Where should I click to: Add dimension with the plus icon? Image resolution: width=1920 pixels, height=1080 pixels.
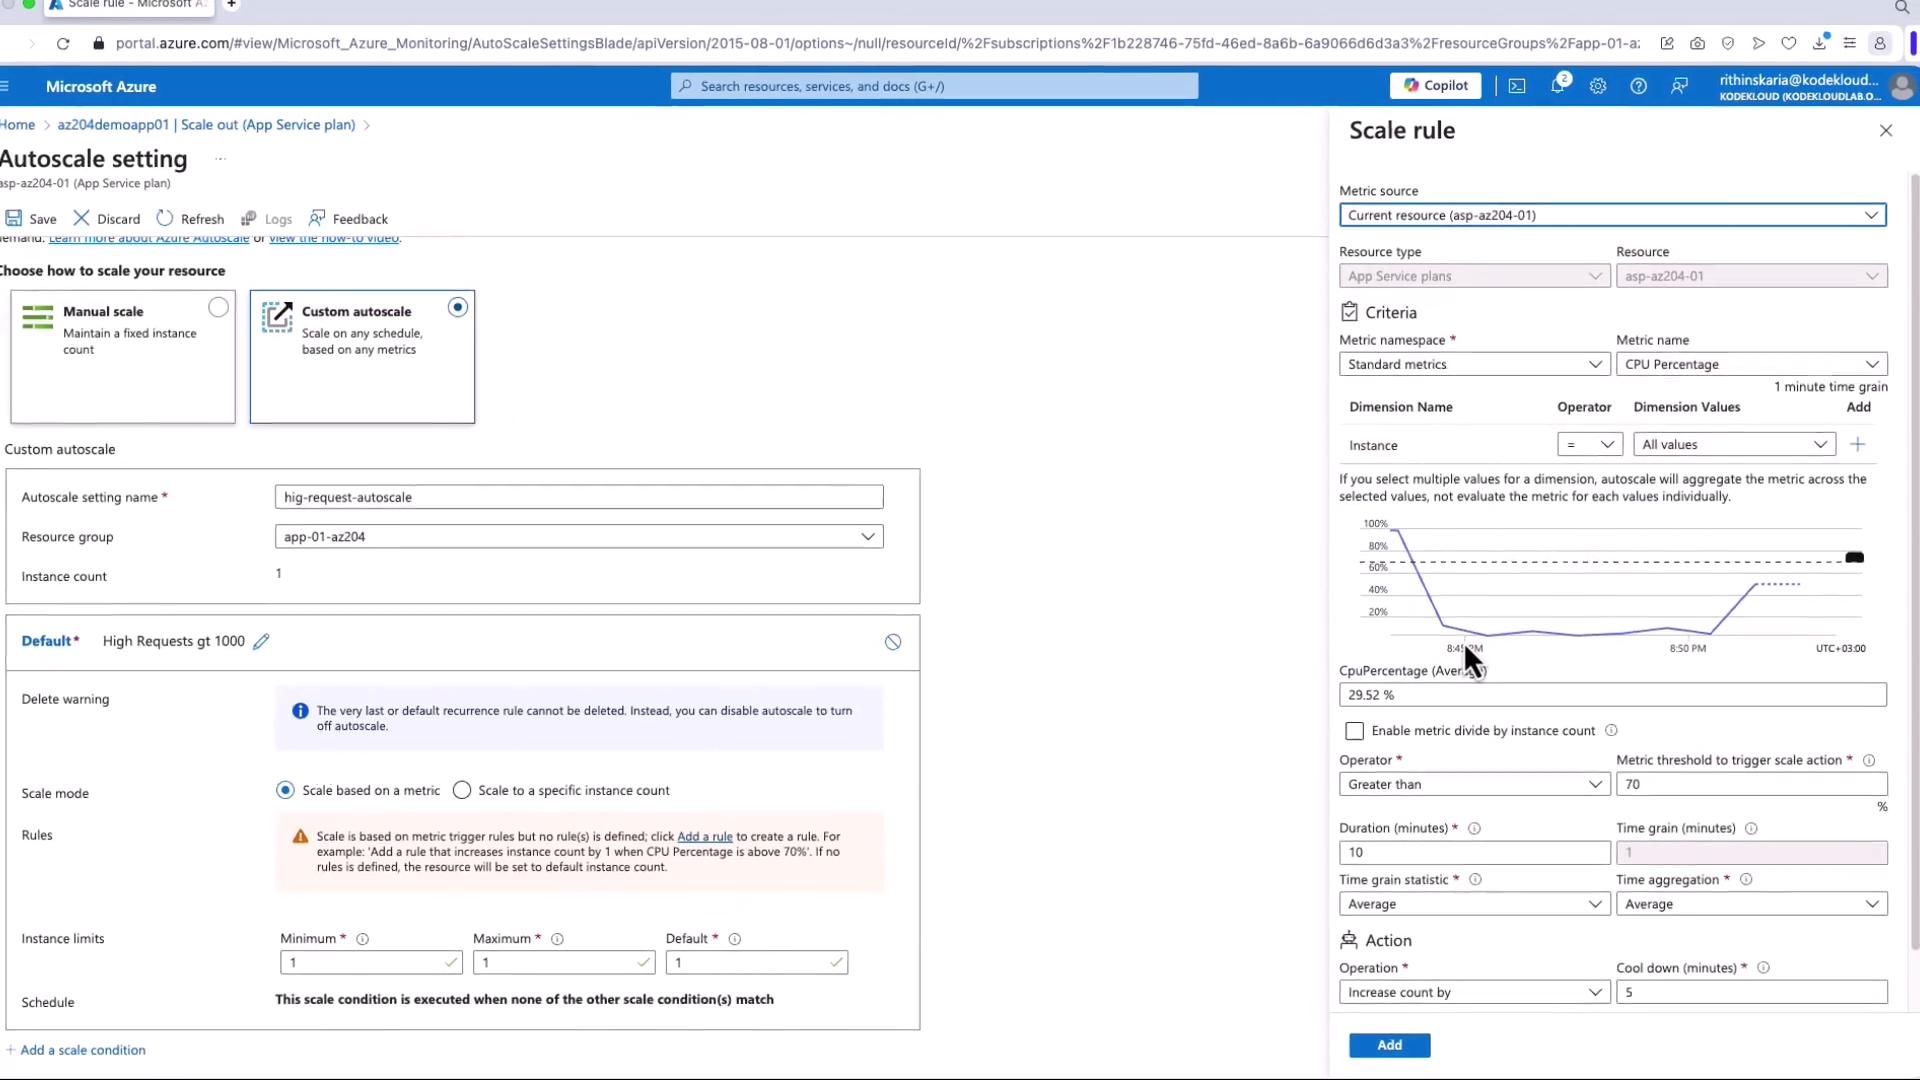tap(1857, 444)
